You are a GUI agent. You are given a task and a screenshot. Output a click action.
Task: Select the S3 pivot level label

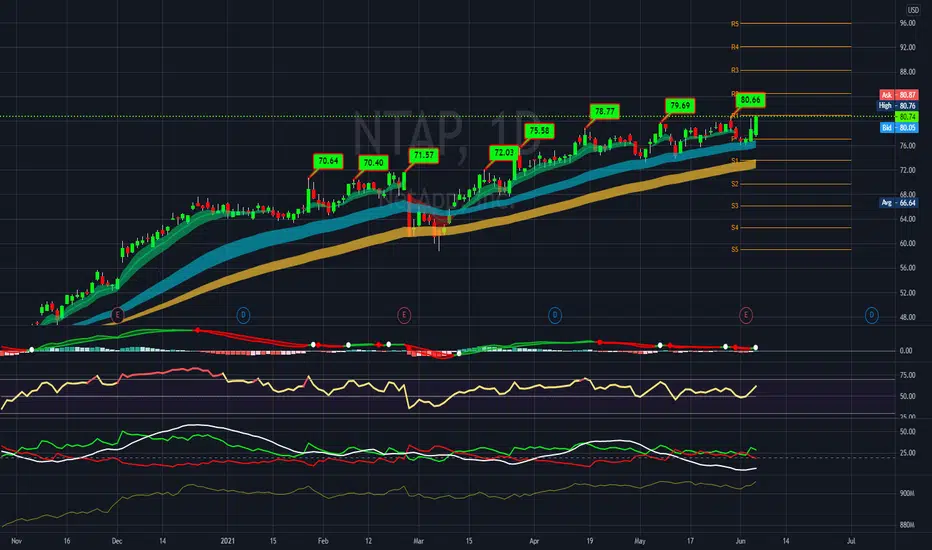tap(735, 206)
